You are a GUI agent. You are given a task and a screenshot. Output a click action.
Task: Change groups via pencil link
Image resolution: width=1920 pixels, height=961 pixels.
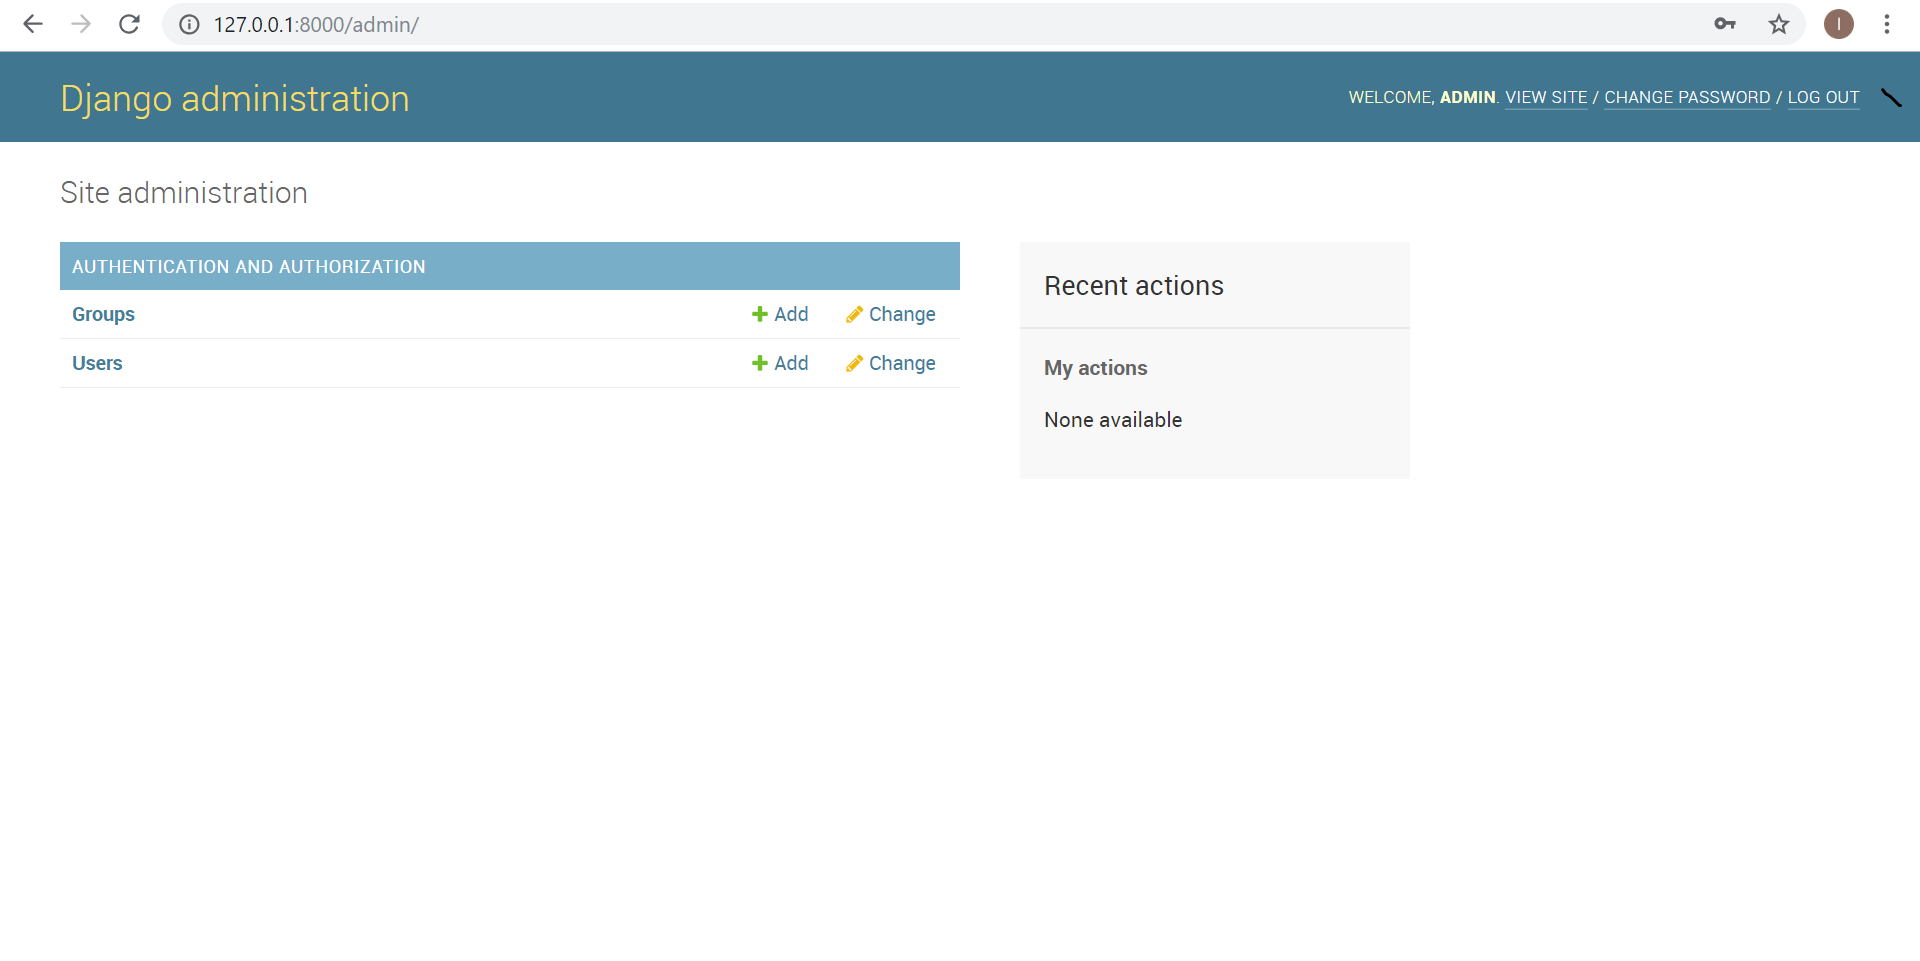[x=891, y=314]
